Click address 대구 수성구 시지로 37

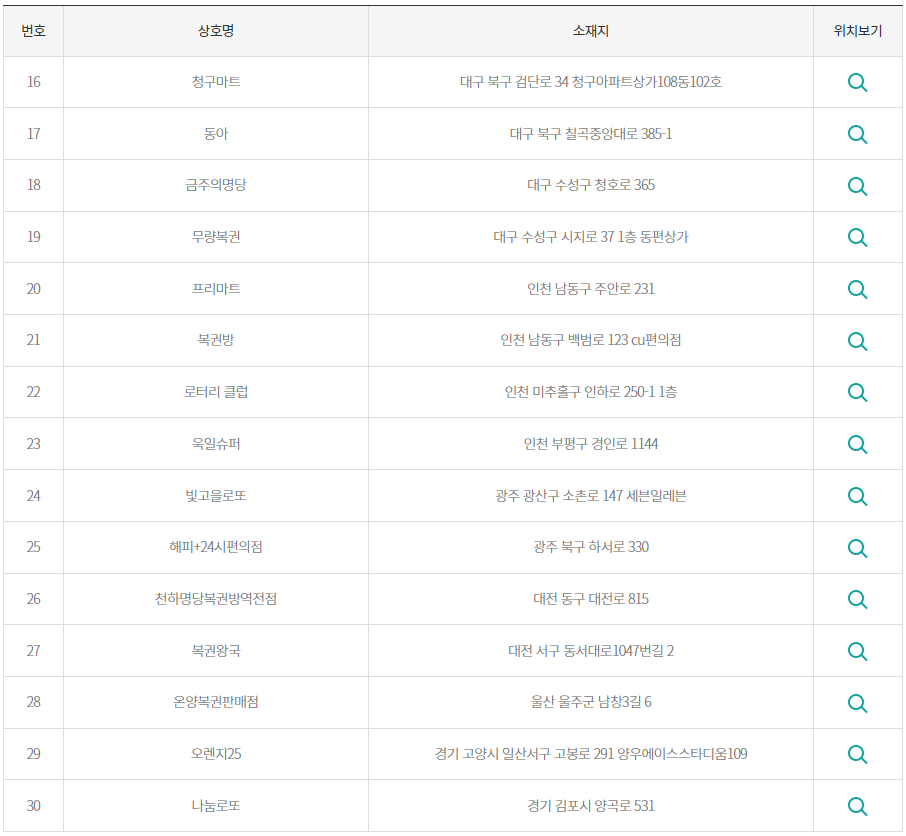click(x=554, y=237)
